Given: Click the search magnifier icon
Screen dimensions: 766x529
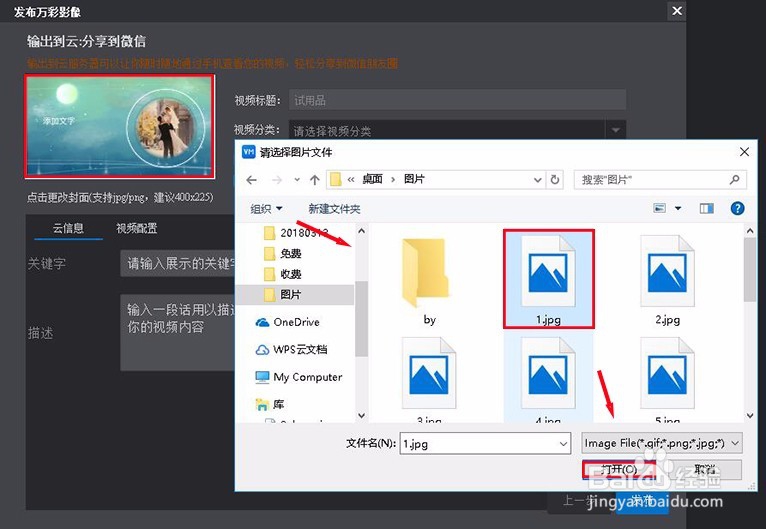Looking at the screenshot, I should (734, 180).
